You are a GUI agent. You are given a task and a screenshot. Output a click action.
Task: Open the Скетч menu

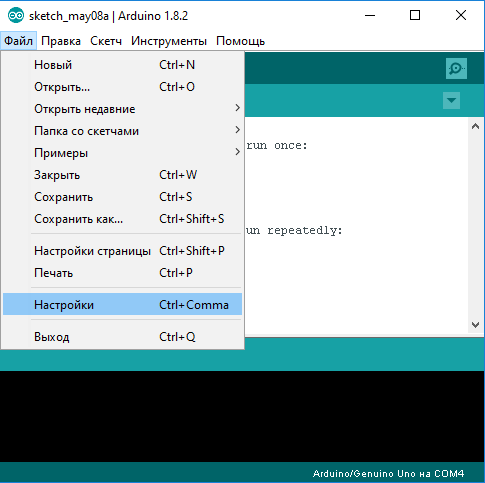(106, 41)
